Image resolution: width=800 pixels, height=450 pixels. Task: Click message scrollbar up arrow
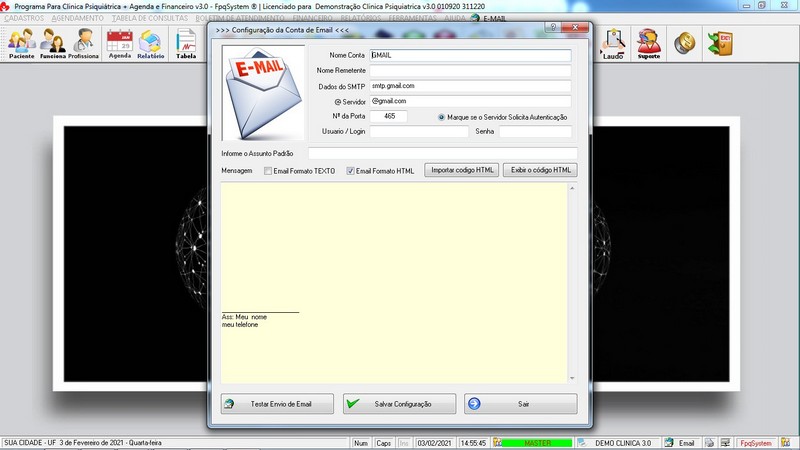[x=572, y=188]
